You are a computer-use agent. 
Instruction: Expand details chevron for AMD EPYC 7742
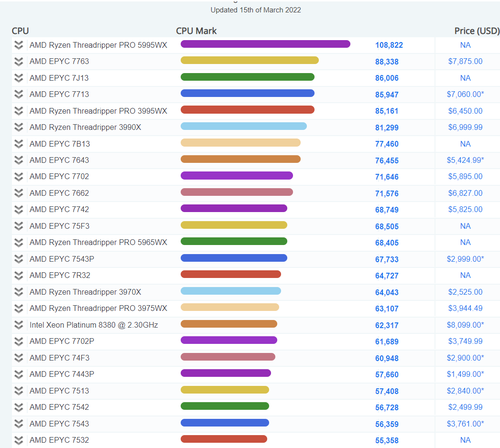[19, 209]
